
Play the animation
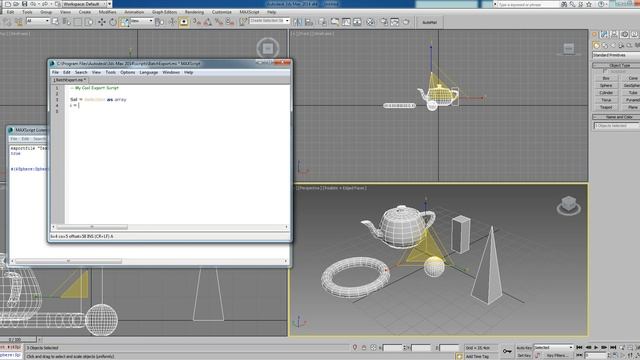[x=596, y=347]
